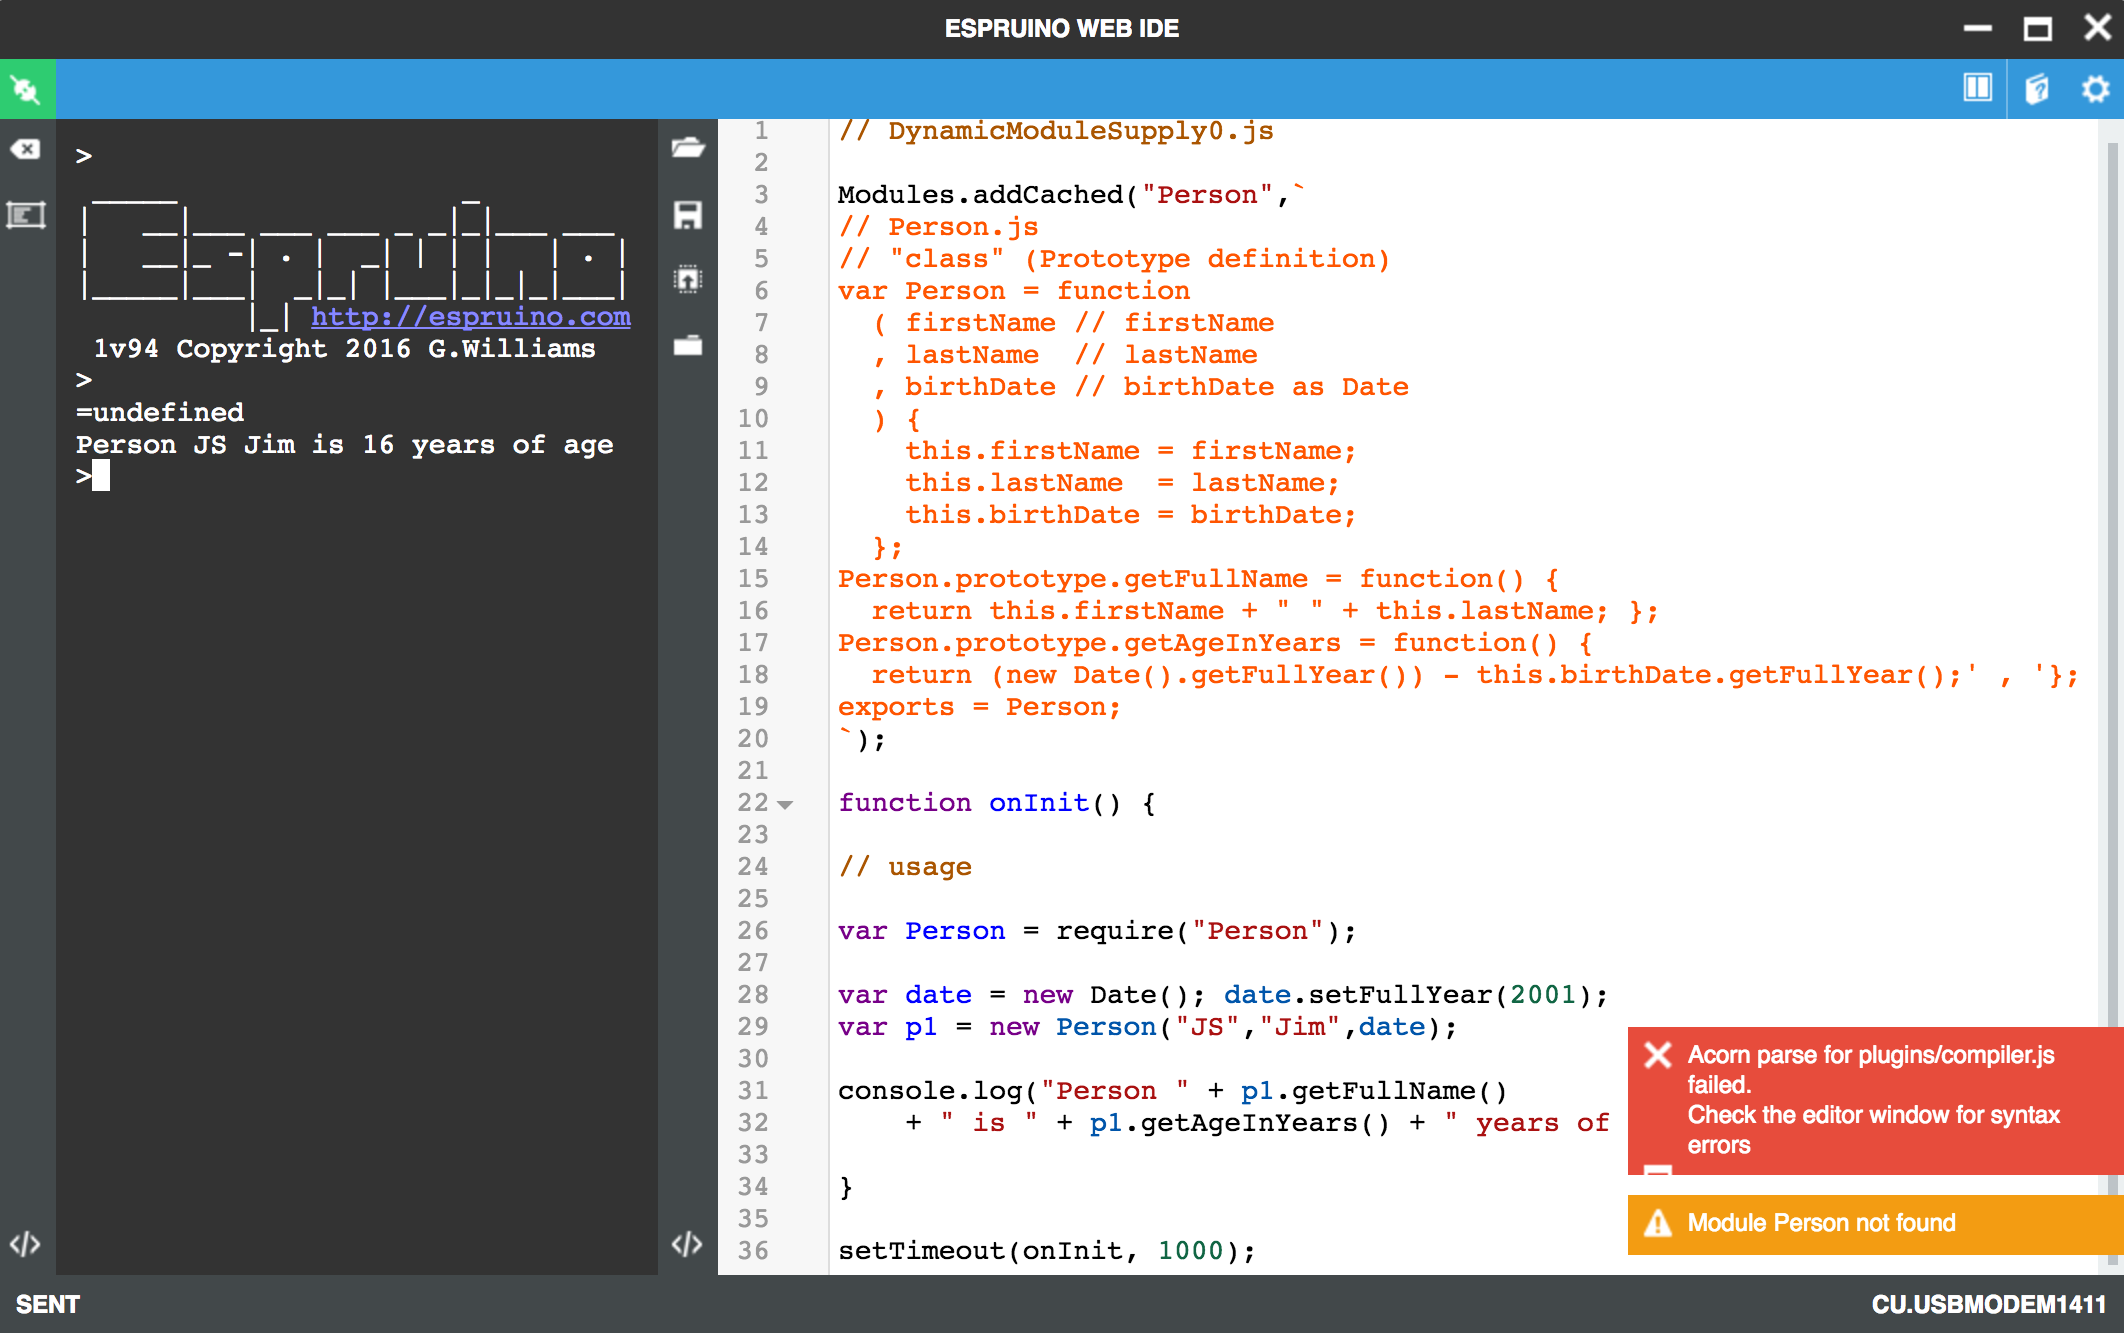Collapse the onInit function fold arrow
Image resolution: width=2124 pixels, height=1333 pixels.
coord(786,804)
